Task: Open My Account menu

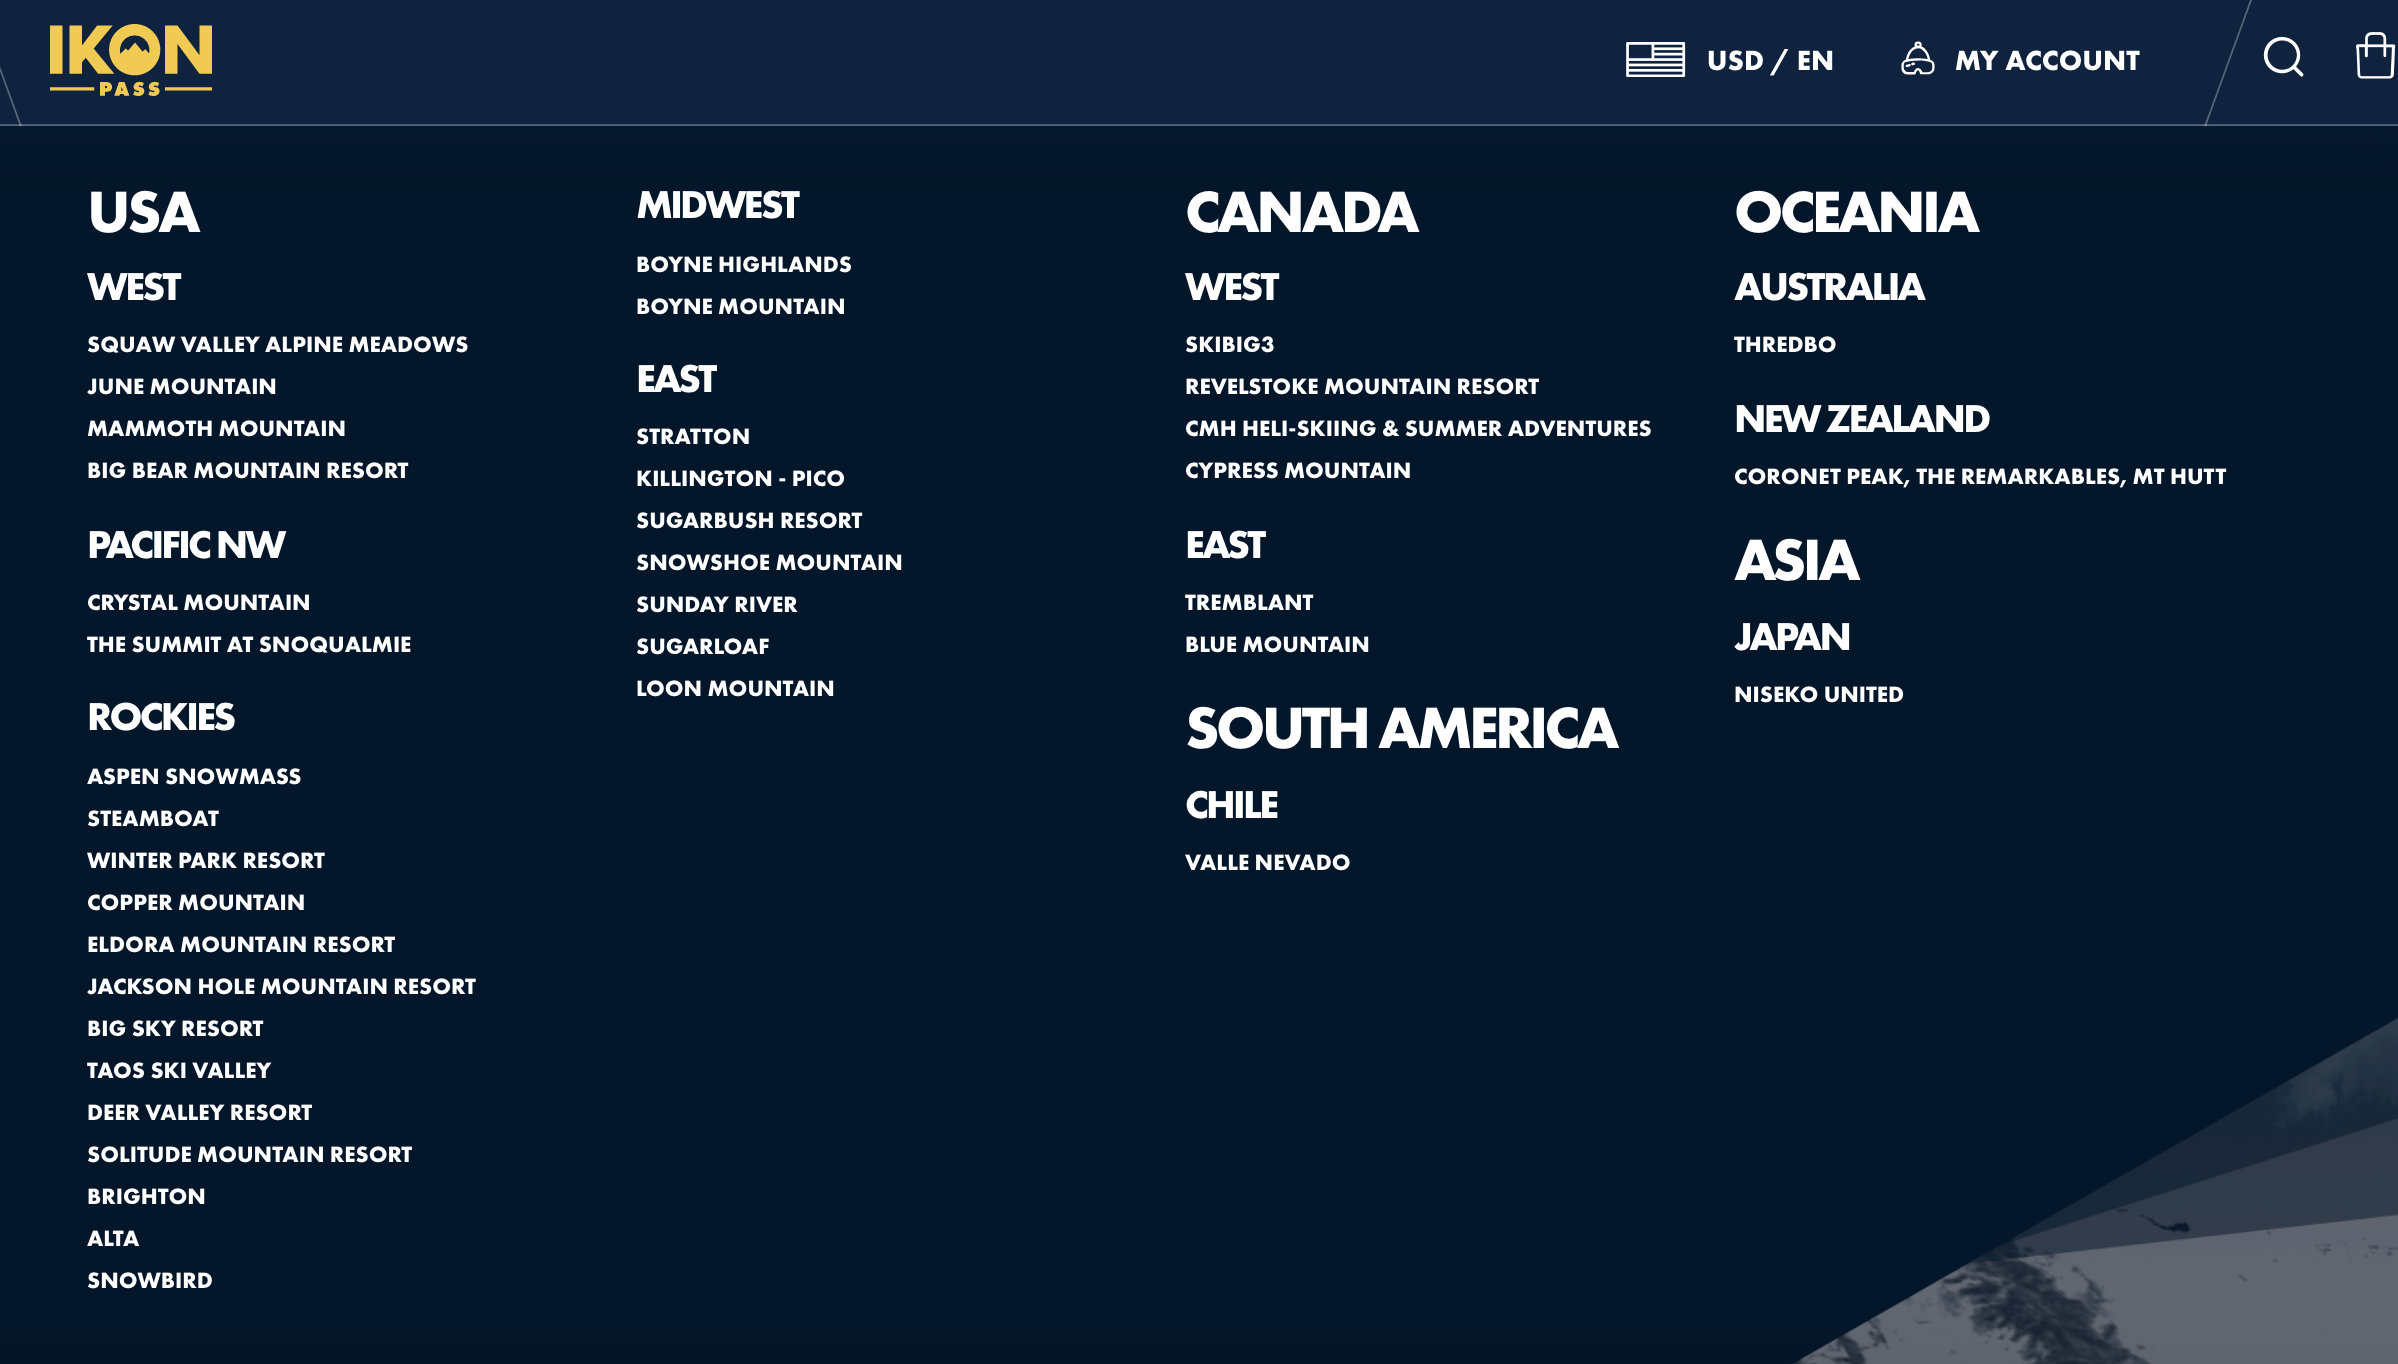Action: point(2047,61)
